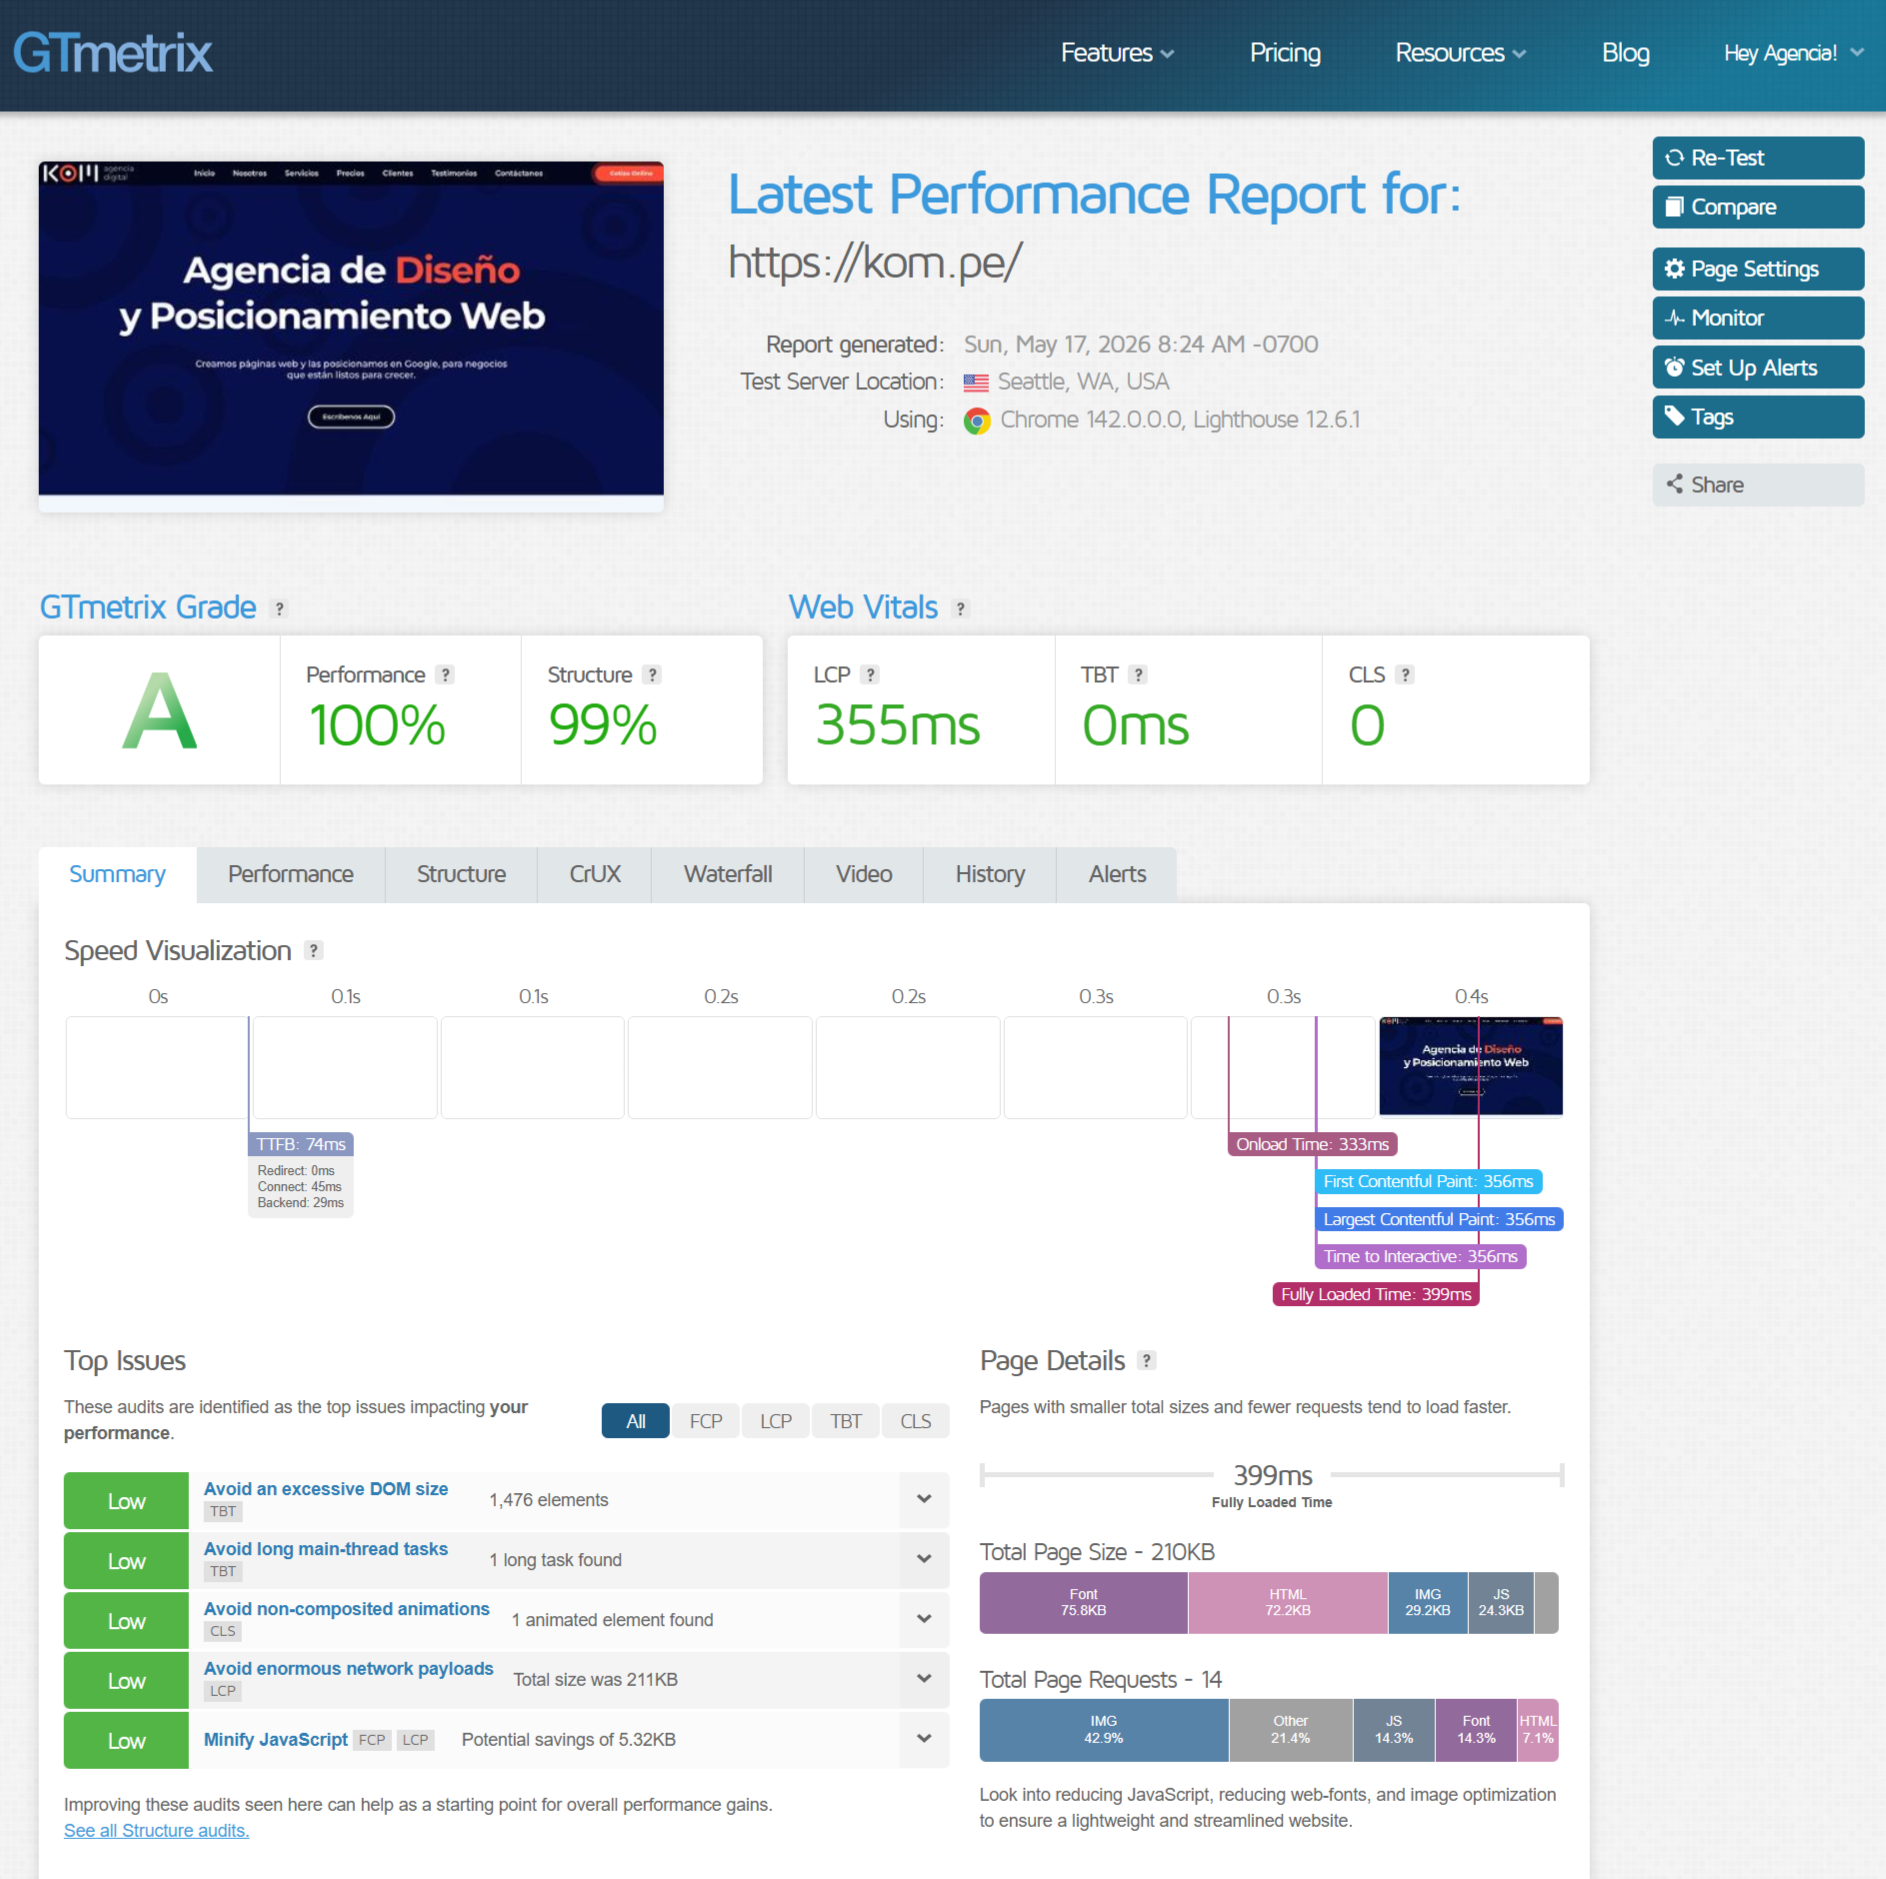Click the HTML 72.2KB size segment
The image size is (1886, 1879).
(x=1288, y=1603)
